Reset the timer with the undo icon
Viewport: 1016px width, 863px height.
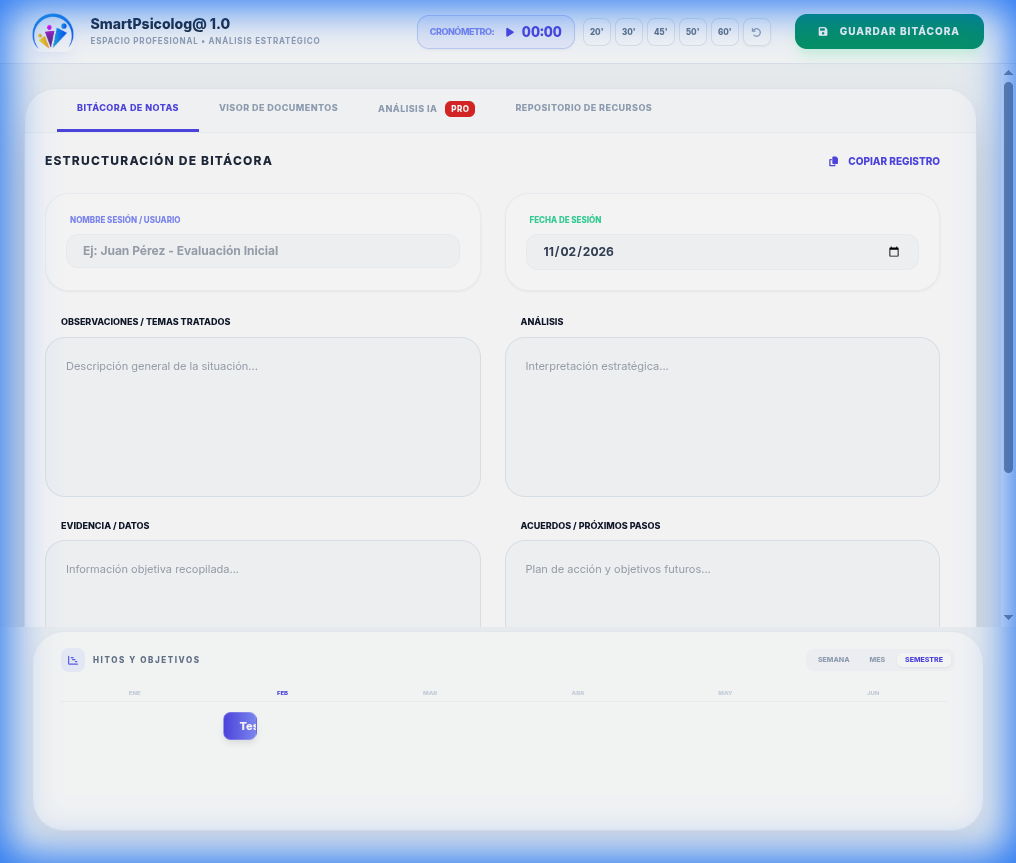(x=756, y=32)
